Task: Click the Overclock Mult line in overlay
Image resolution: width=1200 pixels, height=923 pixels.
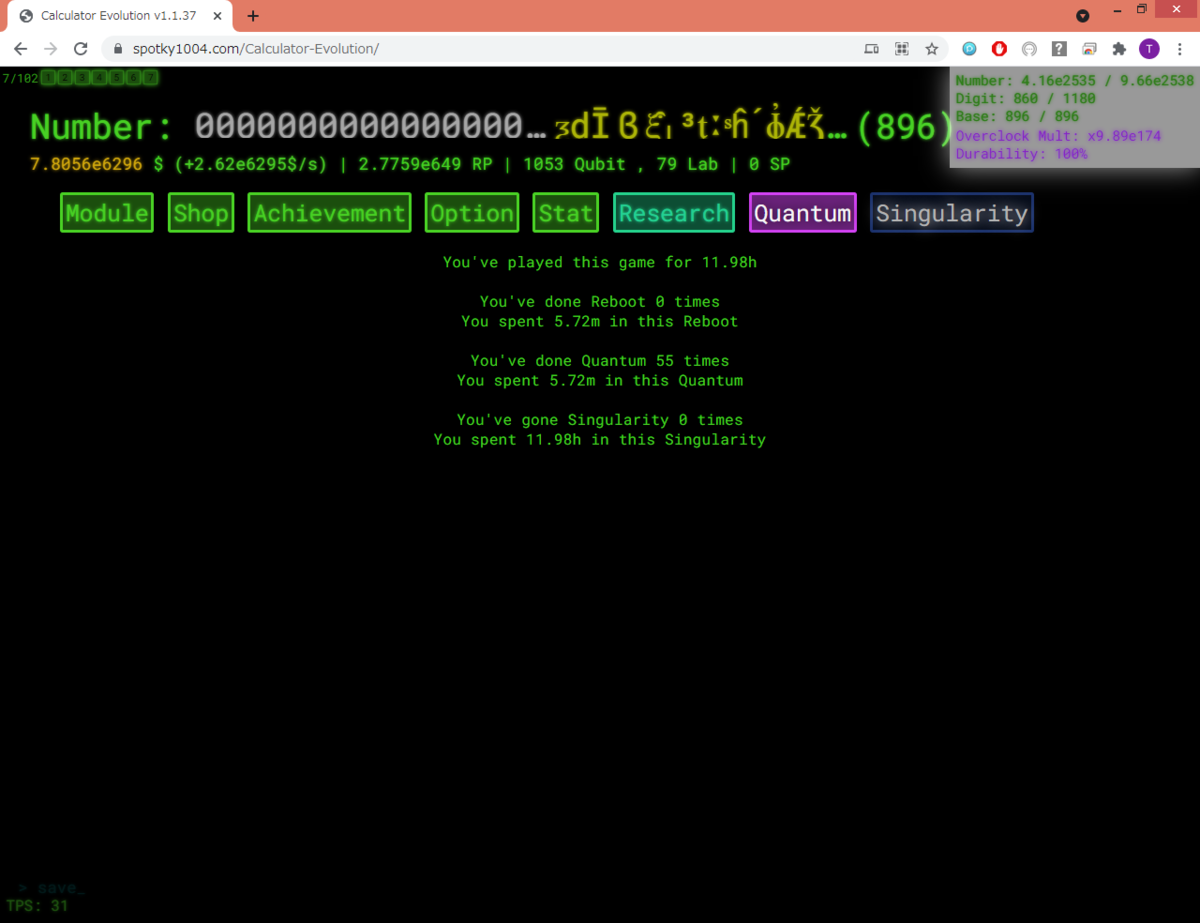Action: 1058,135
